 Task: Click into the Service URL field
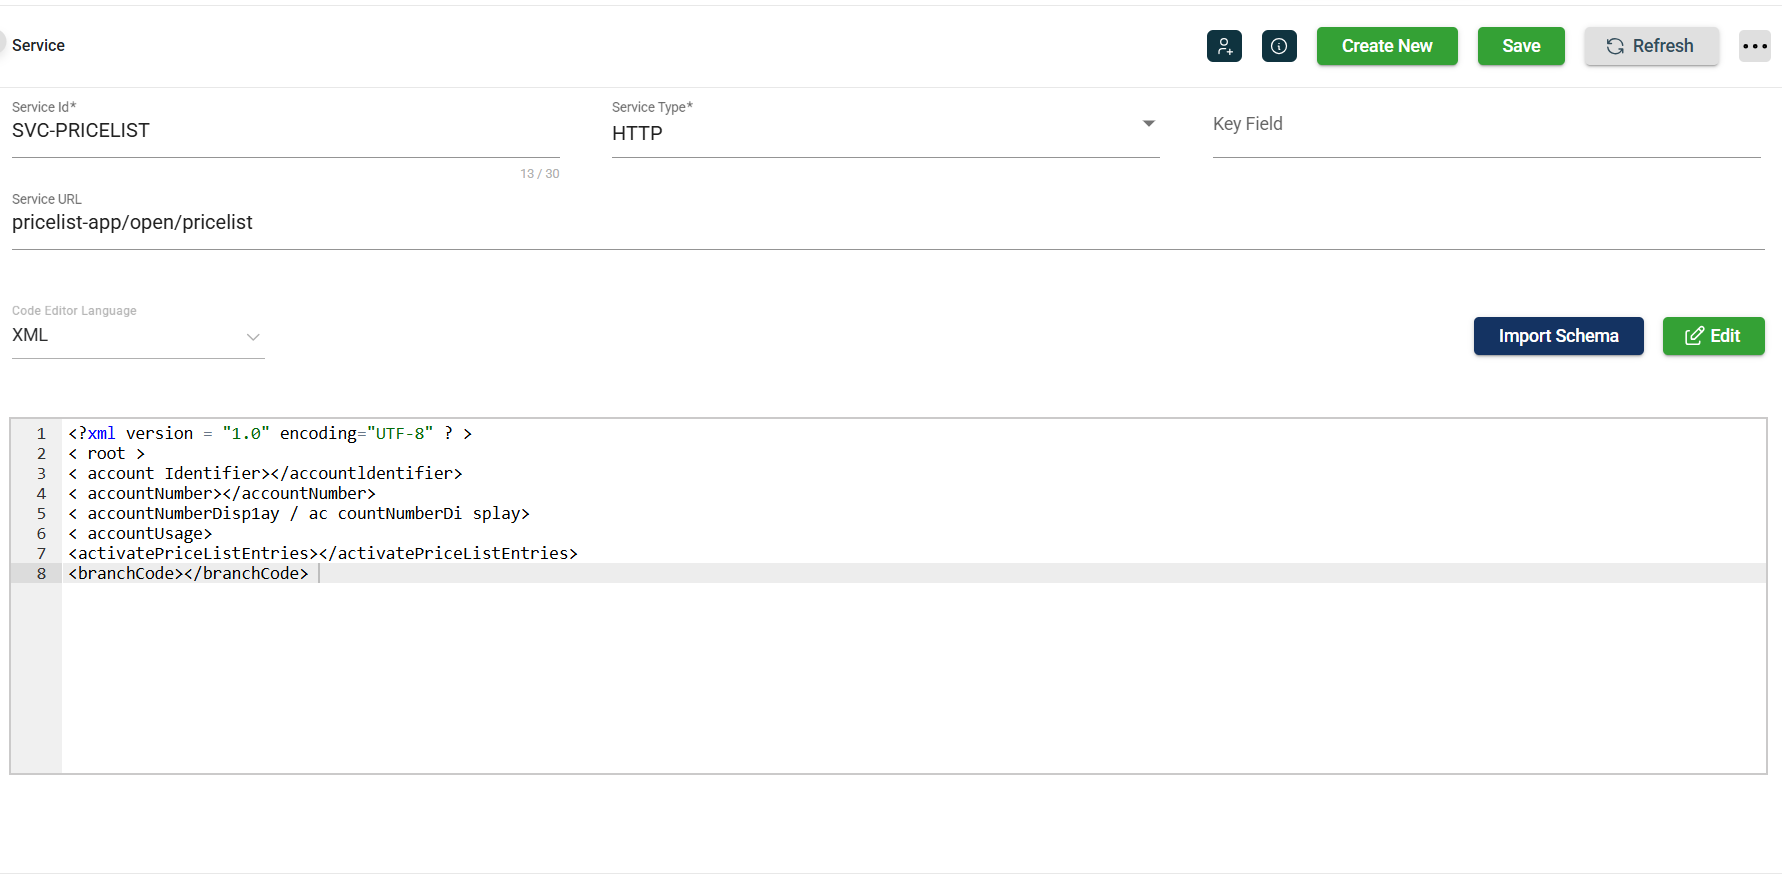coord(885,223)
